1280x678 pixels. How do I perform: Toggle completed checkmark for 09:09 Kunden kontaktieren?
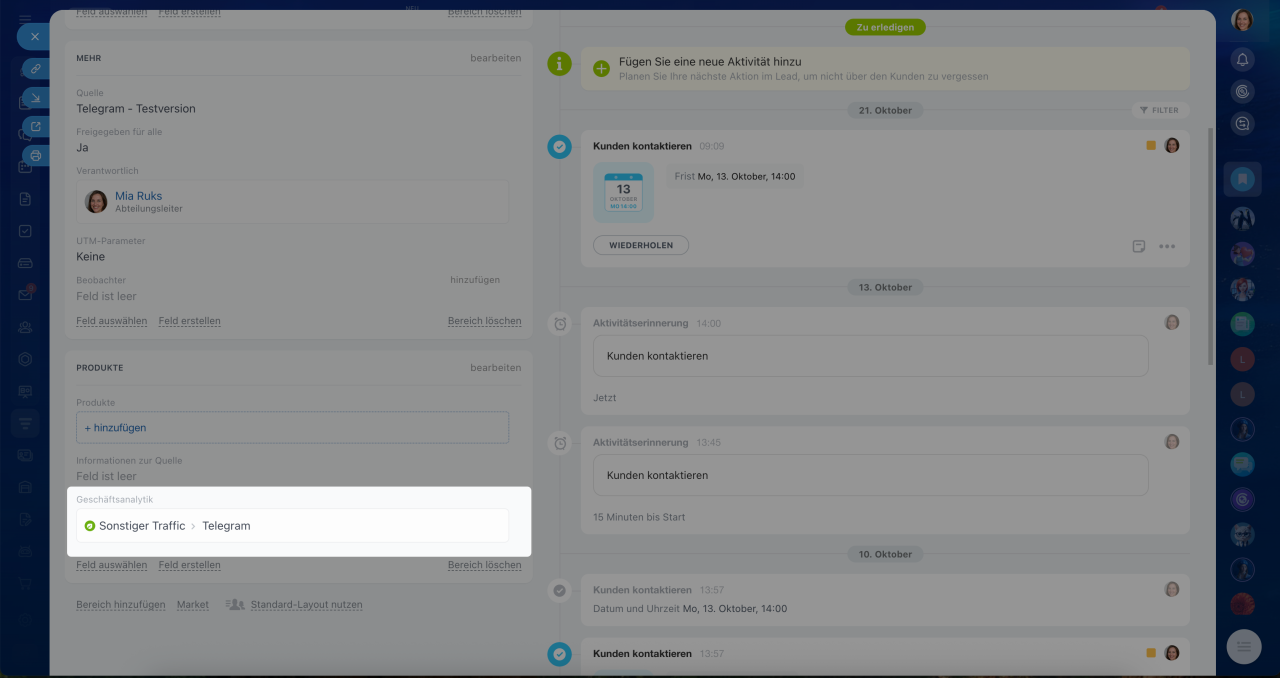559,147
